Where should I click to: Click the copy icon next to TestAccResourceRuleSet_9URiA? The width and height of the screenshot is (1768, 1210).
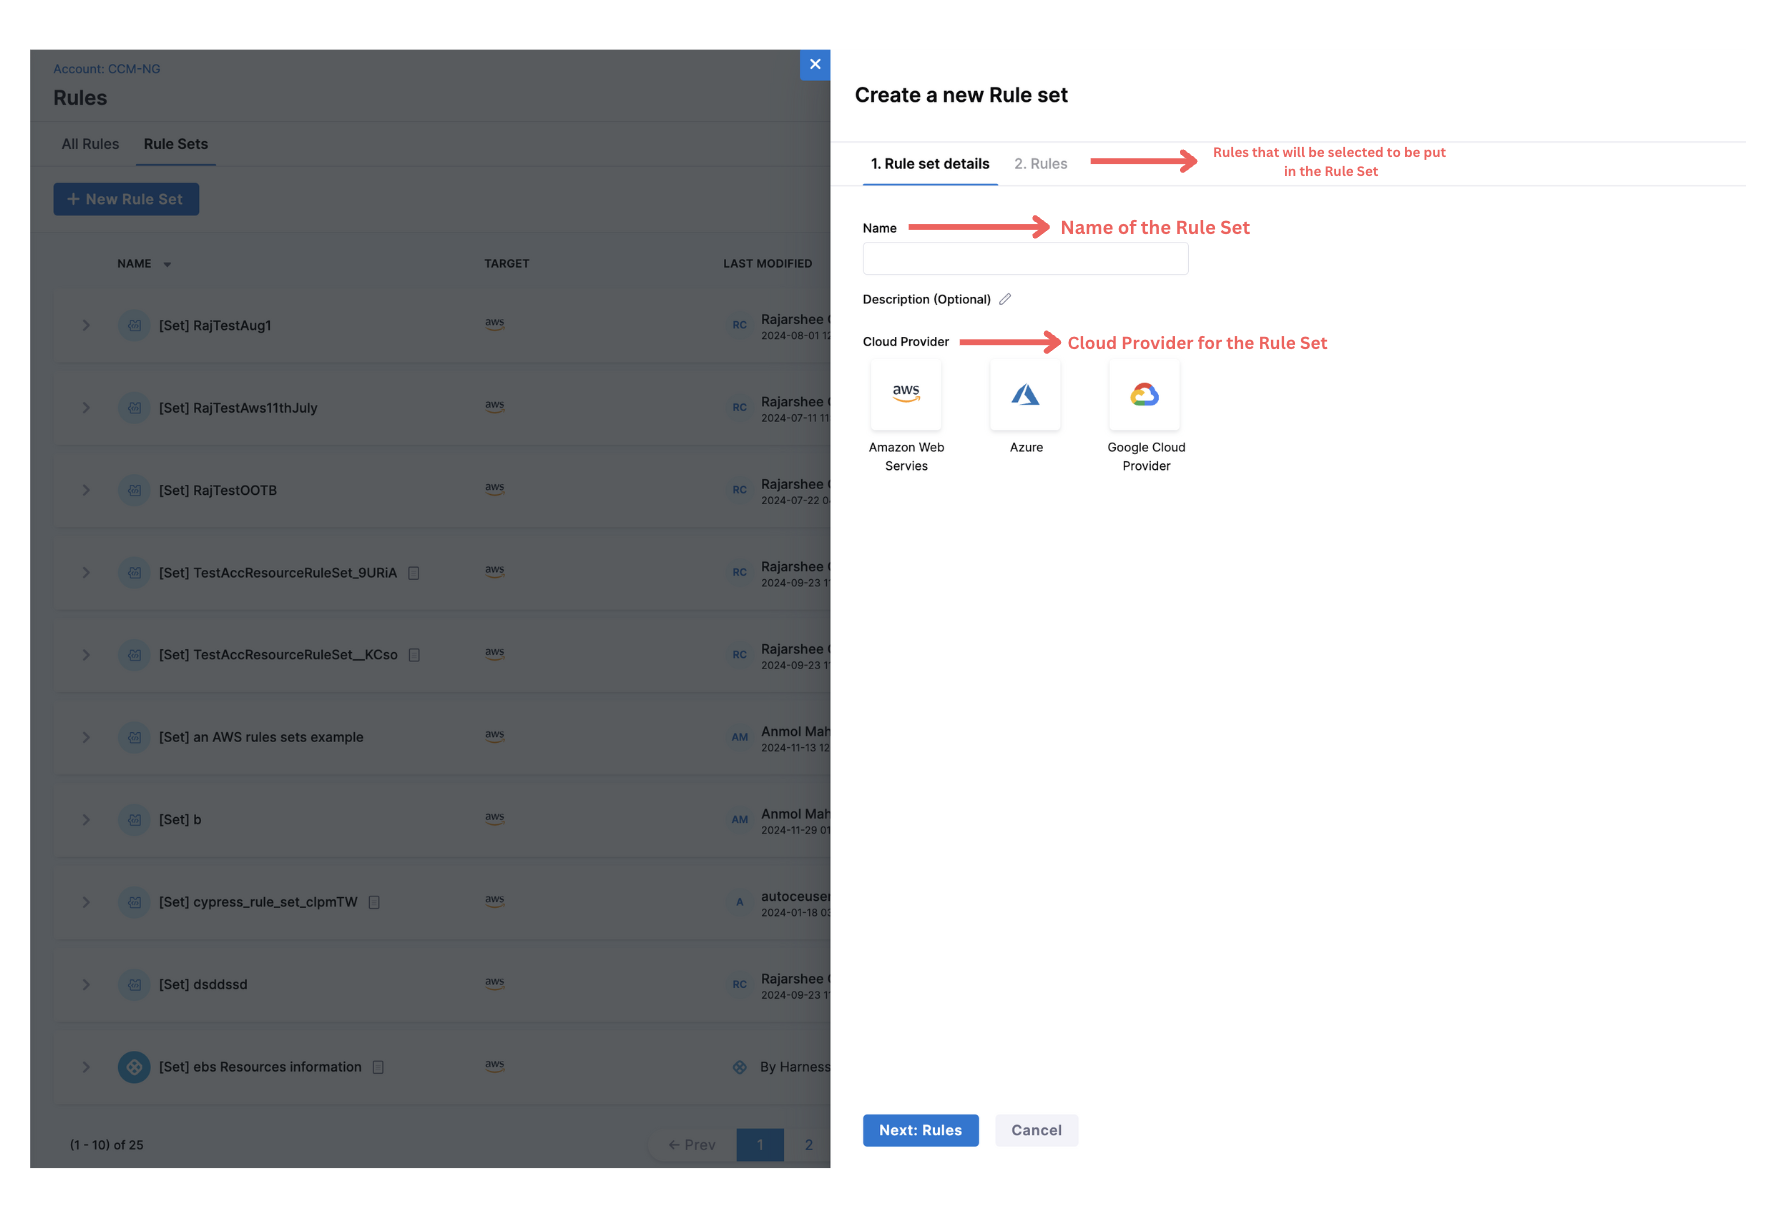tap(414, 573)
